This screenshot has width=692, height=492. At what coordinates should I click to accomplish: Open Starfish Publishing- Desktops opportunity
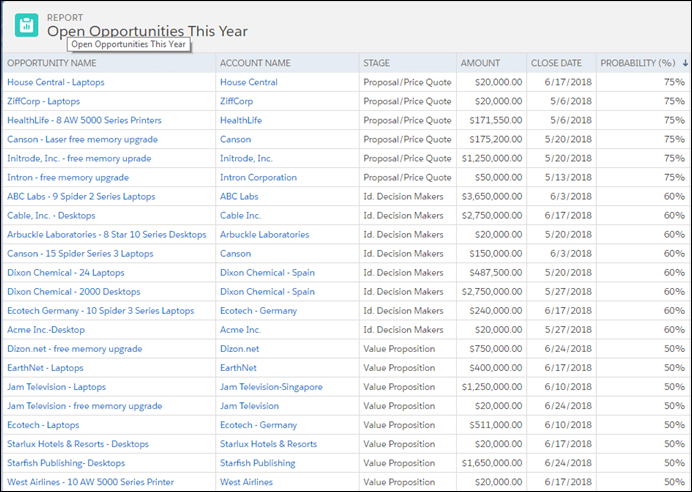point(66,463)
